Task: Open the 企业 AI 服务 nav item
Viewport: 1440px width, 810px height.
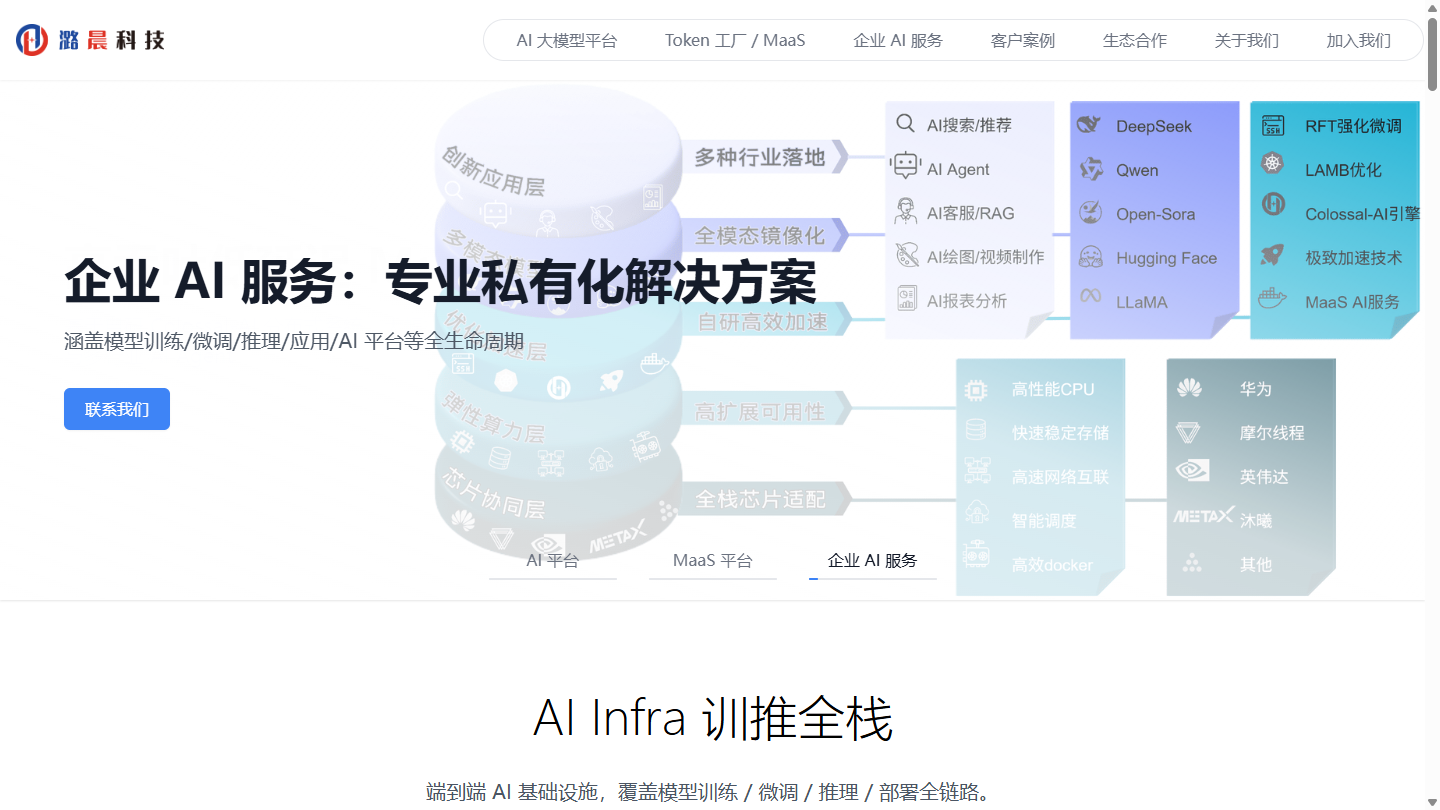Action: click(898, 41)
